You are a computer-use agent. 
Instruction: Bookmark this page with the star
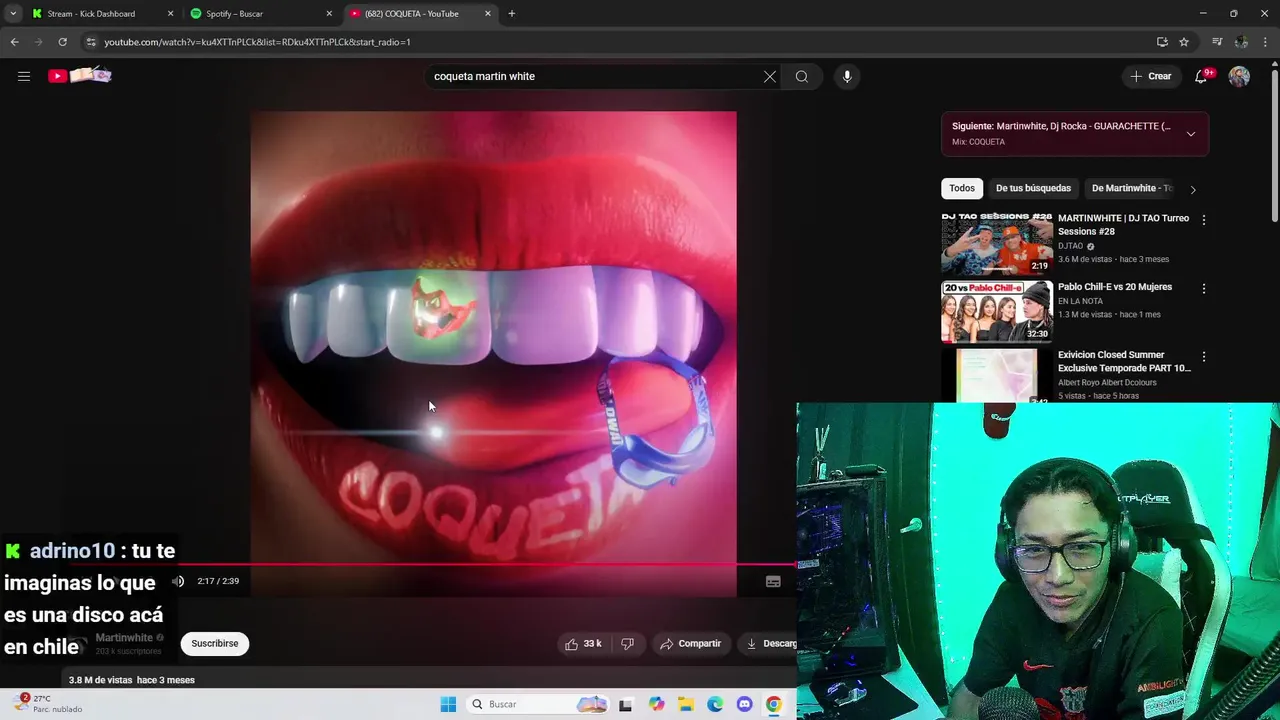[1184, 42]
